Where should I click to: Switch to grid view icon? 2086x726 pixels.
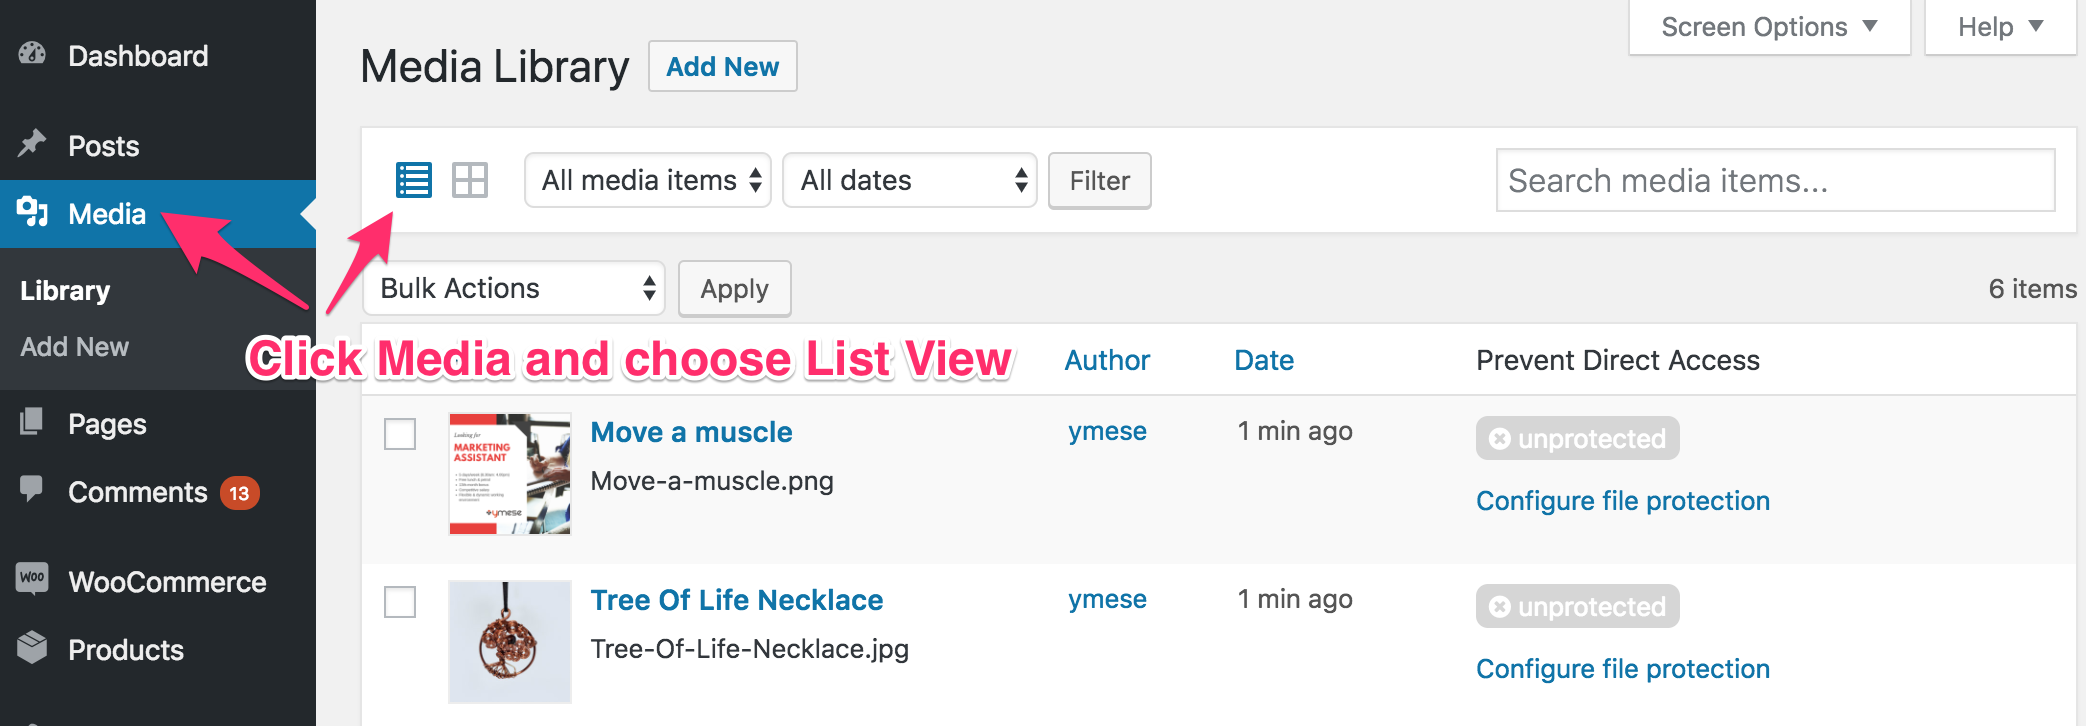tap(470, 180)
